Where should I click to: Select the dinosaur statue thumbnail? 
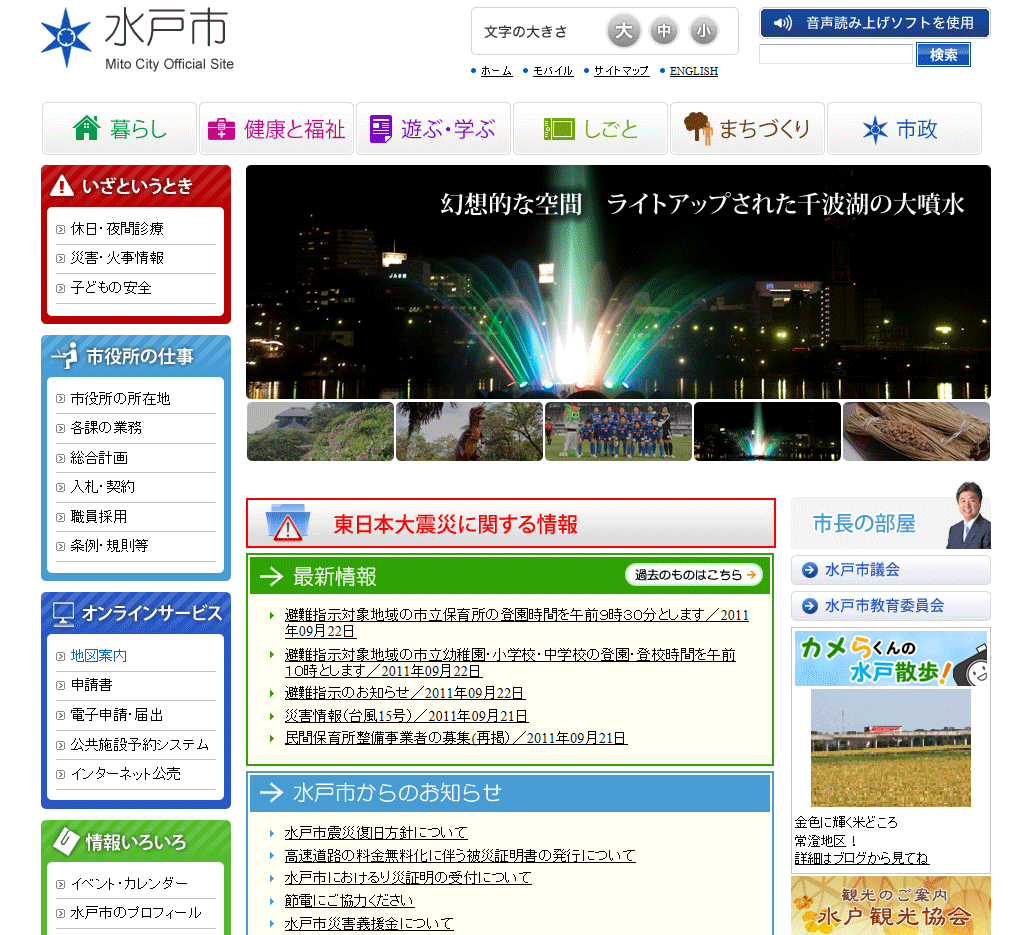(x=469, y=432)
